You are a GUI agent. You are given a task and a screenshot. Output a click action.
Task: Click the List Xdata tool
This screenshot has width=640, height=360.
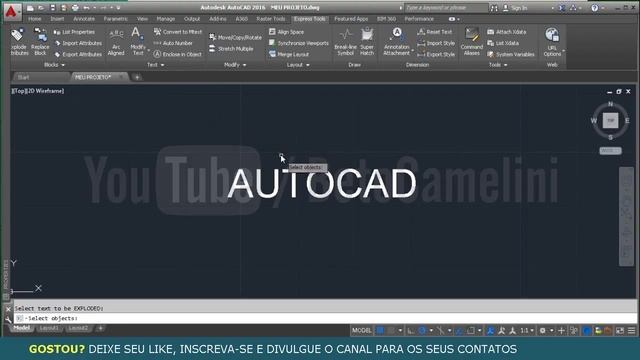[503, 43]
